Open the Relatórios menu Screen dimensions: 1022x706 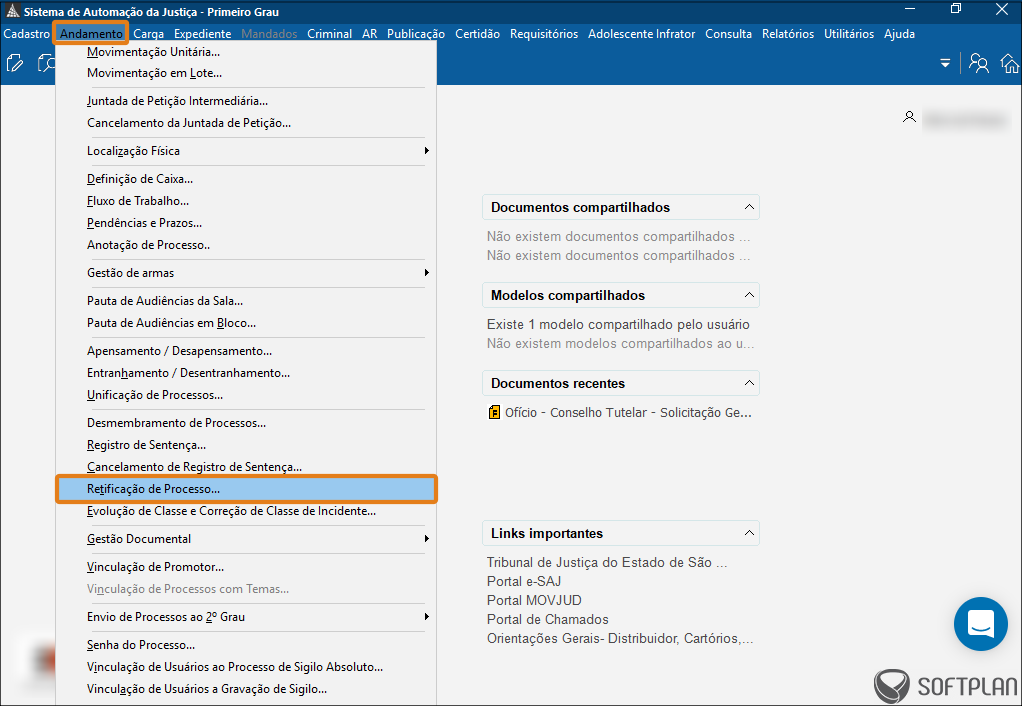(x=787, y=34)
